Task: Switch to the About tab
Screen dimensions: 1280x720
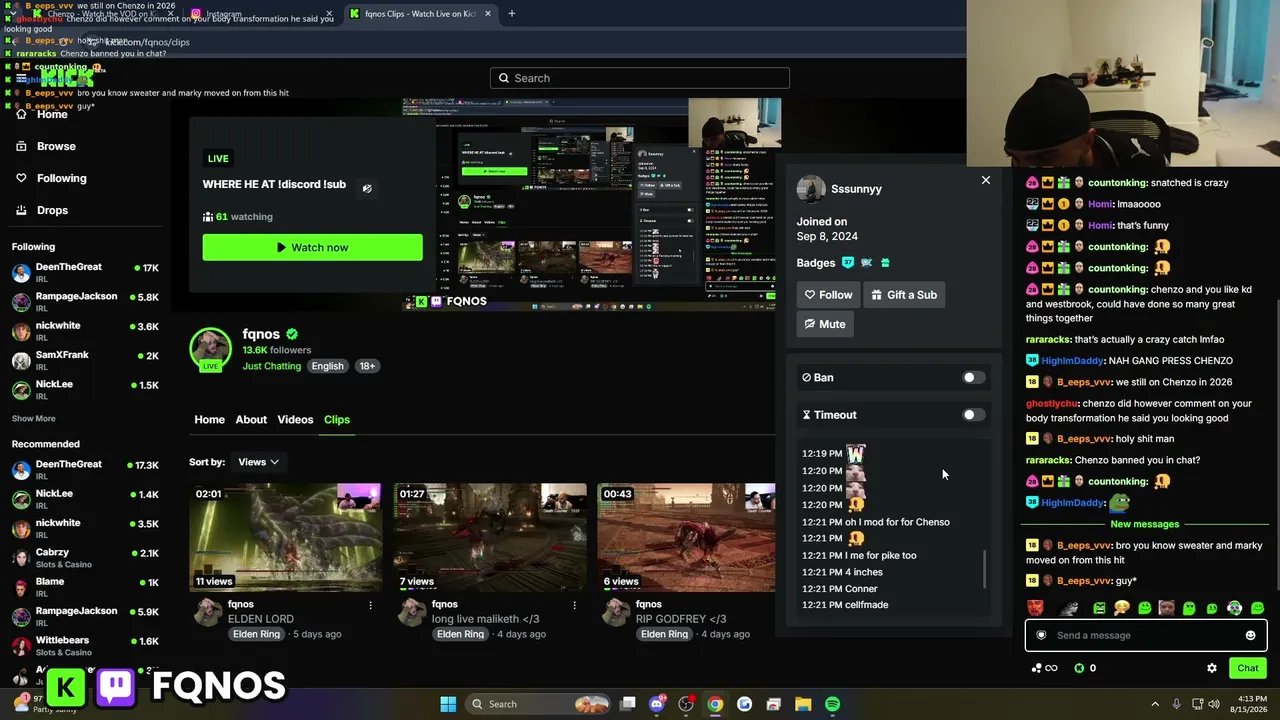Action: [251, 419]
